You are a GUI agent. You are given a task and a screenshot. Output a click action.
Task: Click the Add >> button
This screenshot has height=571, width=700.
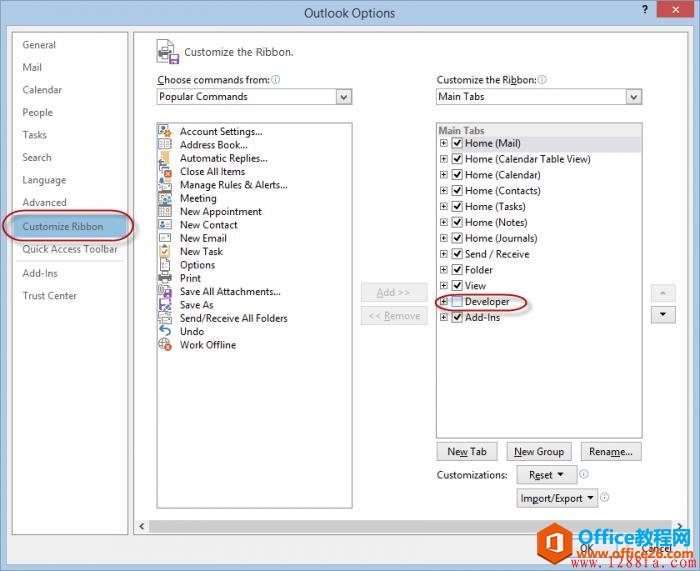pyautogui.click(x=394, y=292)
